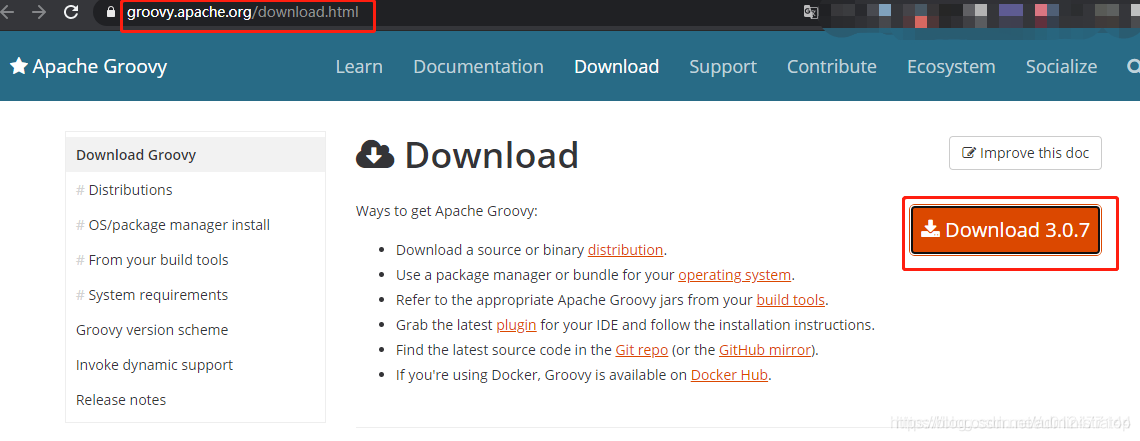This screenshot has width=1140, height=441.
Task: Click the groovy.apache.org address bar URL
Action: [243, 12]
